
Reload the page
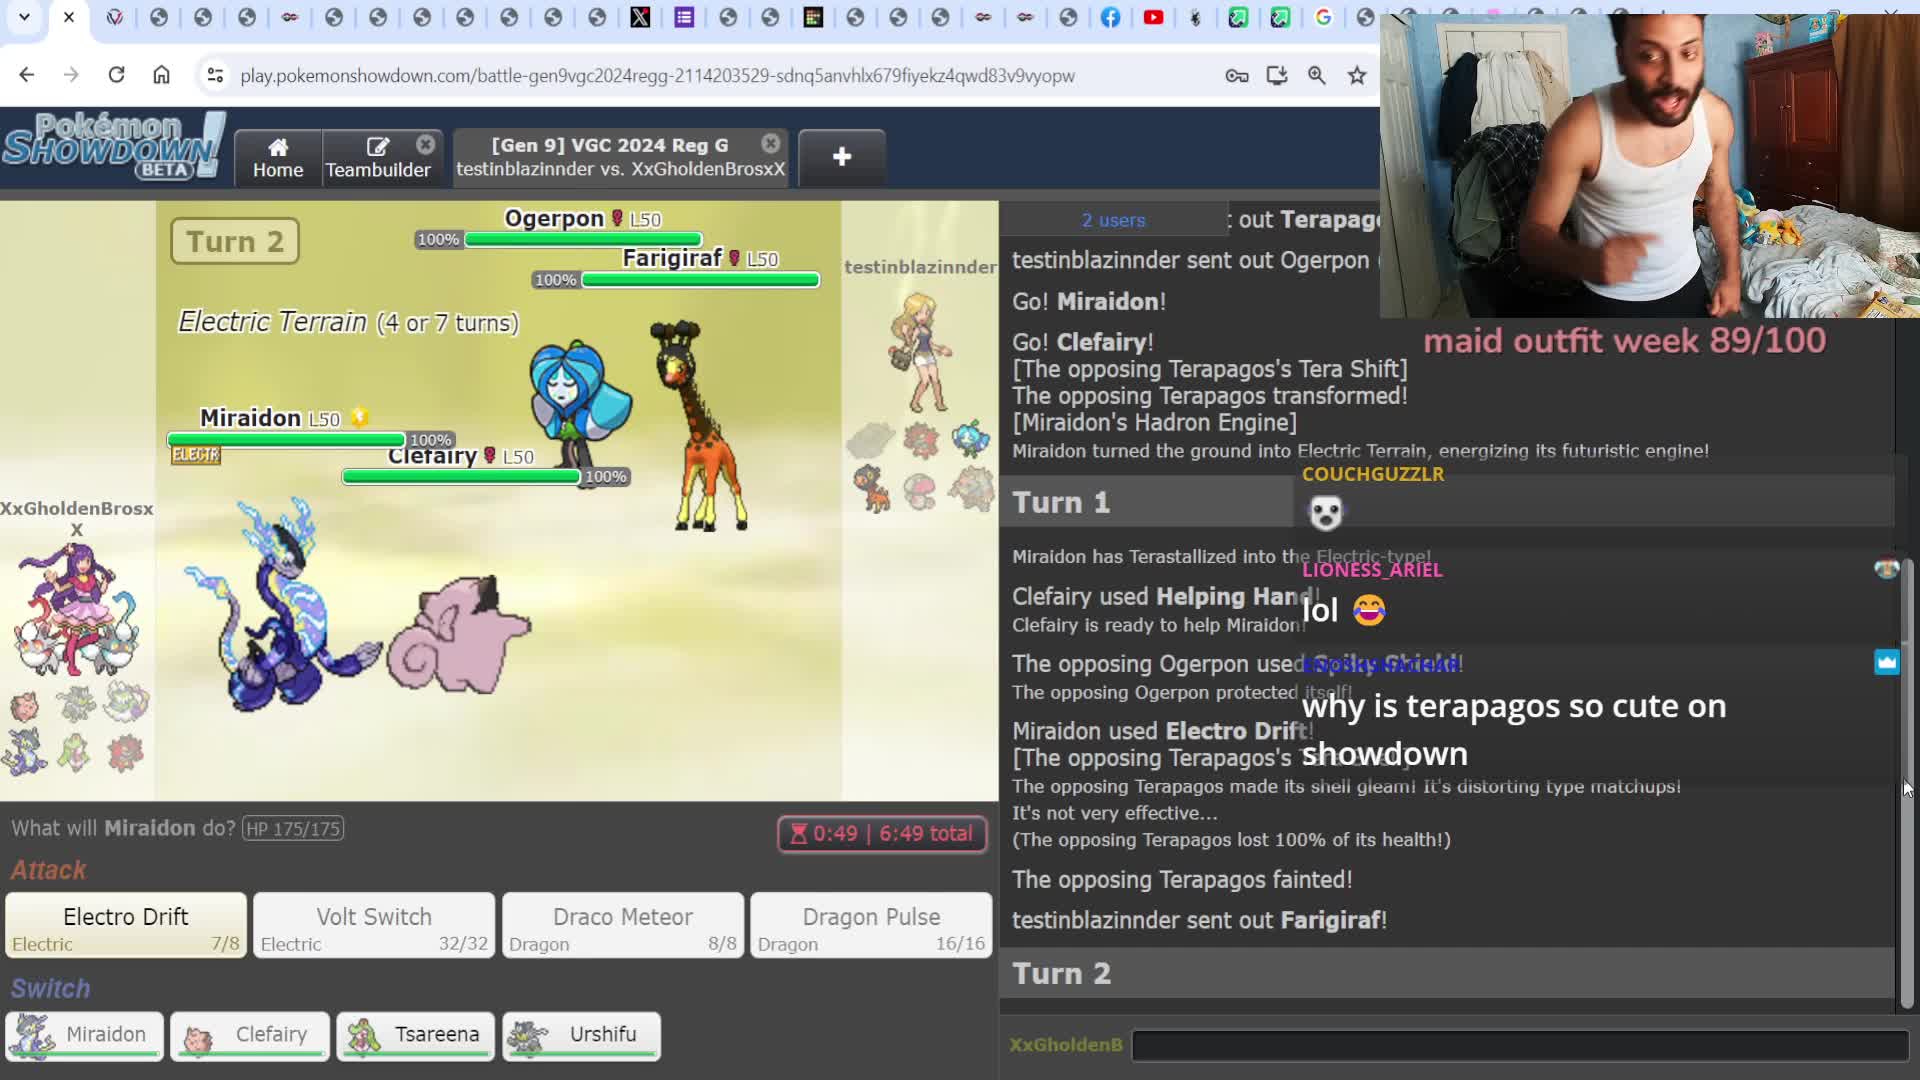click(116, 75)
